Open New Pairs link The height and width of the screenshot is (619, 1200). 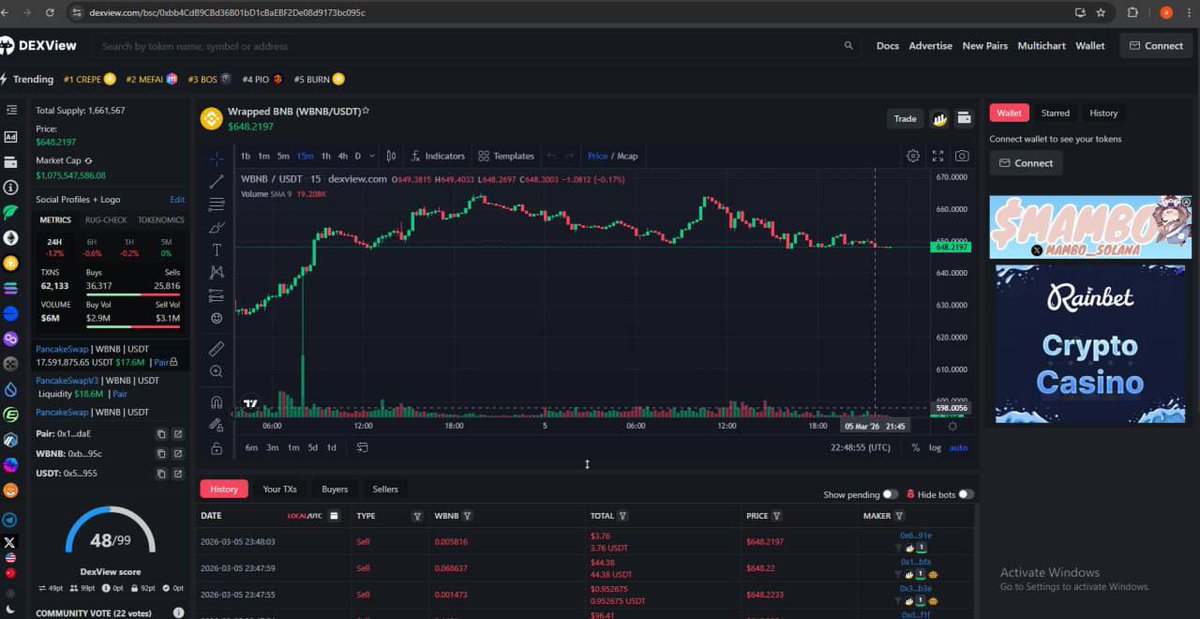pos(985,46)
